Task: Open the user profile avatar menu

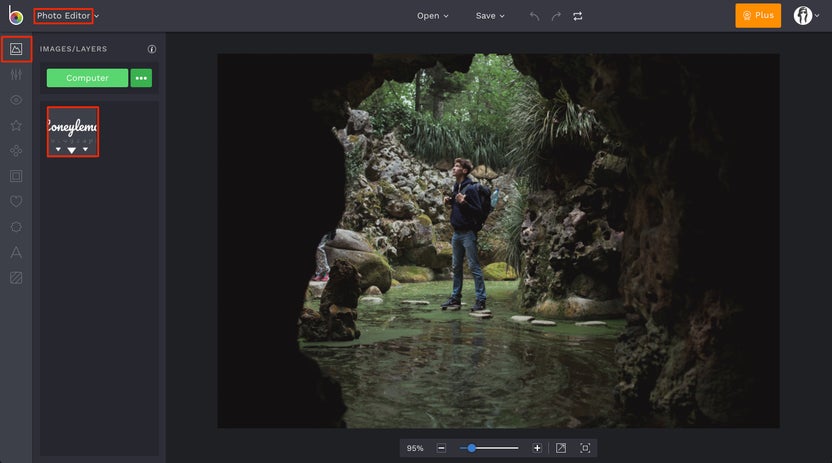Action: click(x=805, y=16)
